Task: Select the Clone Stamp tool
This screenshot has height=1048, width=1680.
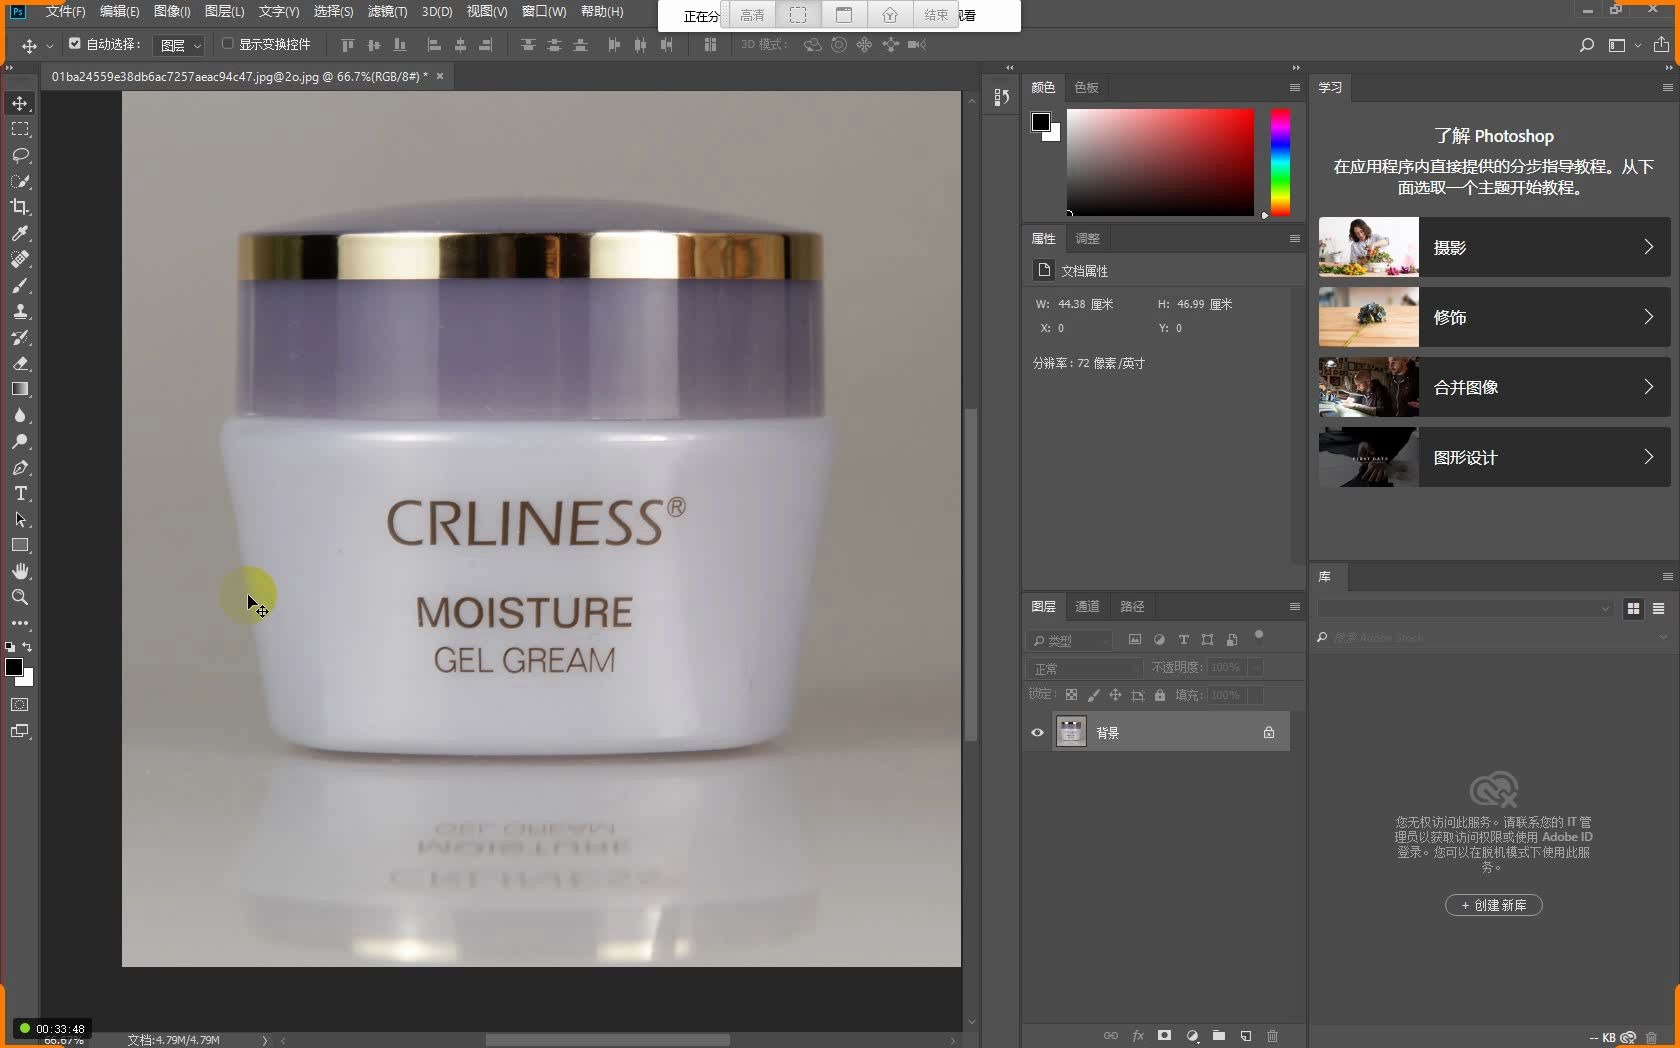Action: pos(20,312)
